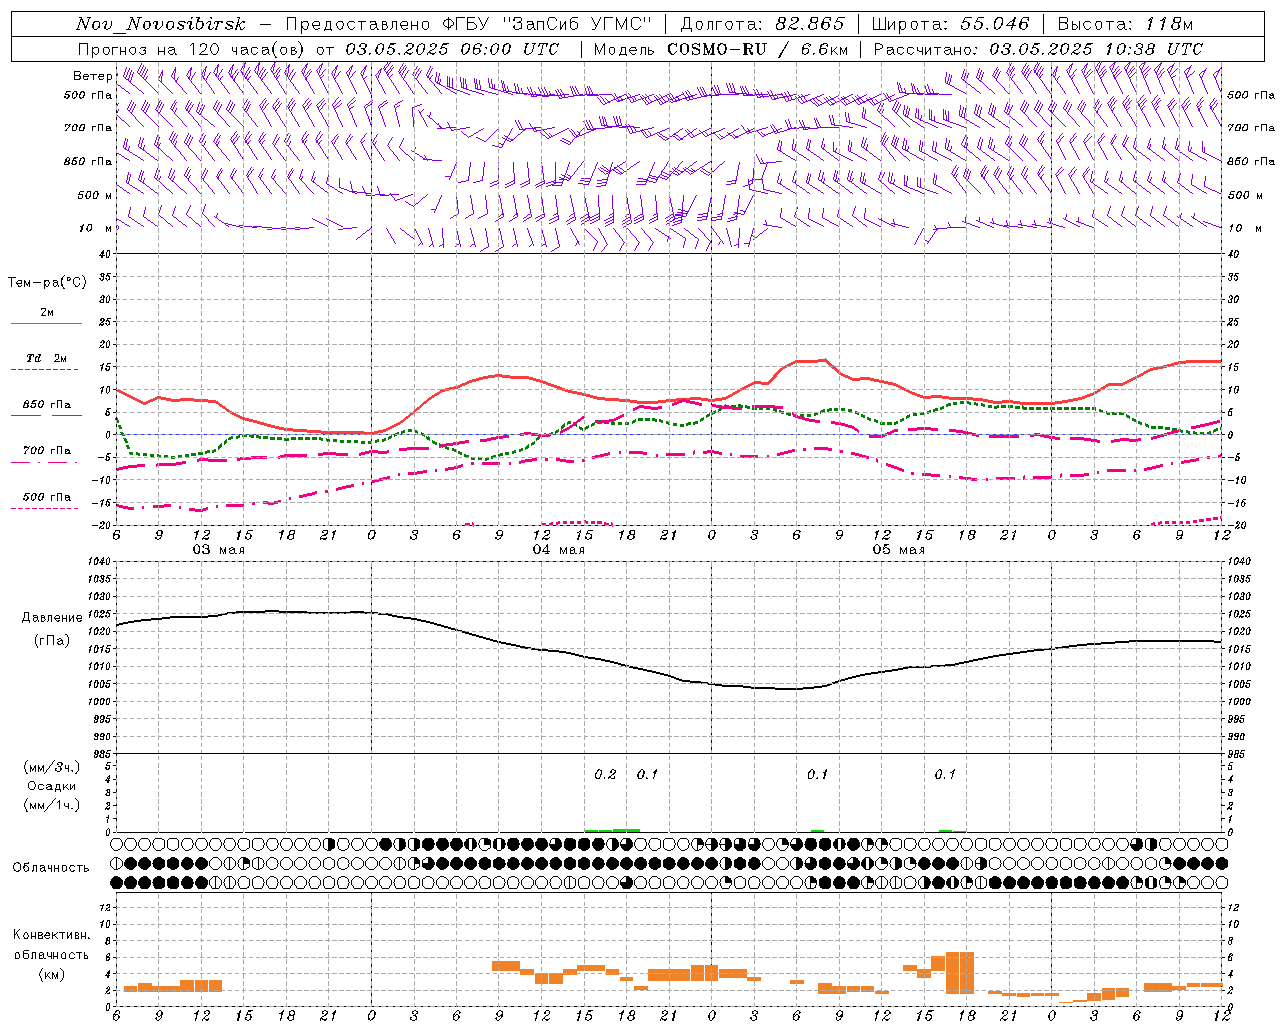Click the Nov_Novosibirsk station title
1280x1024 pixels.
click(161, 24)
